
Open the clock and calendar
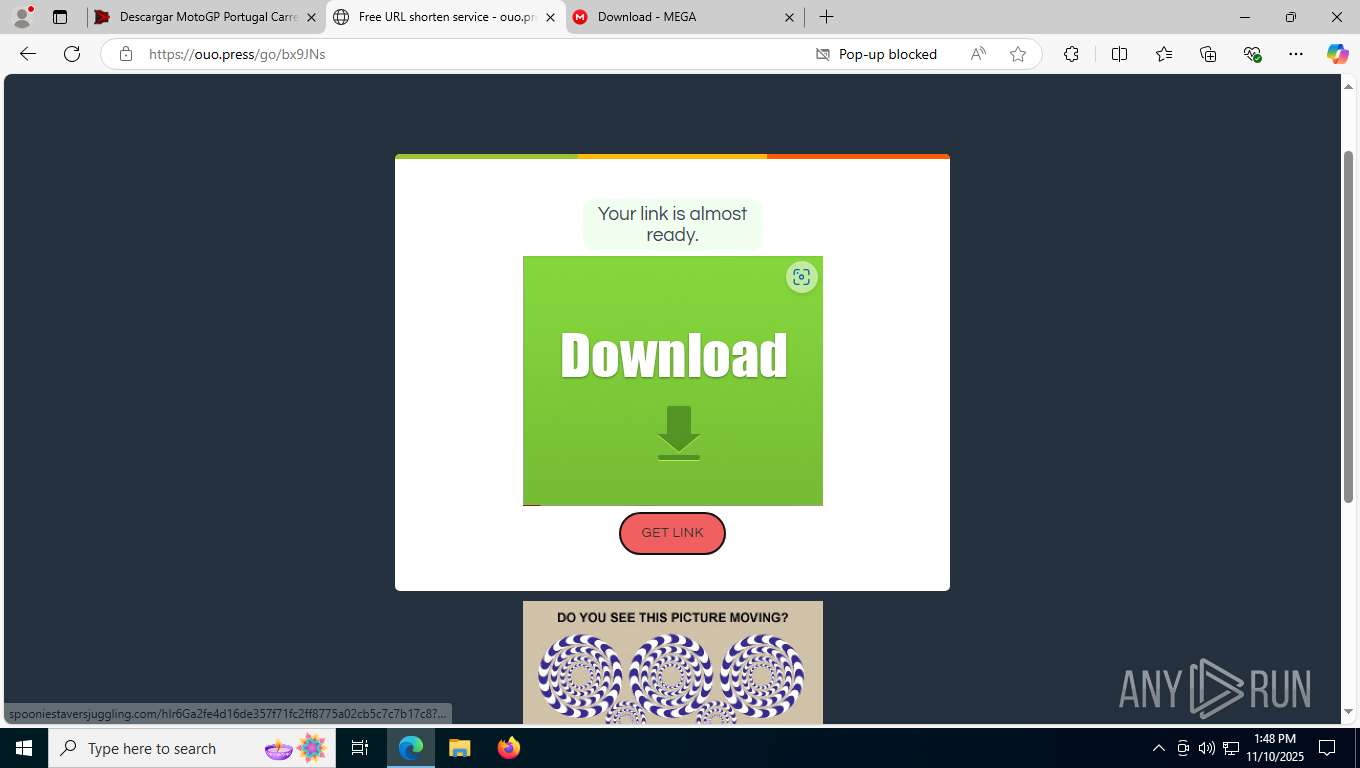(x=1274, y=748)
